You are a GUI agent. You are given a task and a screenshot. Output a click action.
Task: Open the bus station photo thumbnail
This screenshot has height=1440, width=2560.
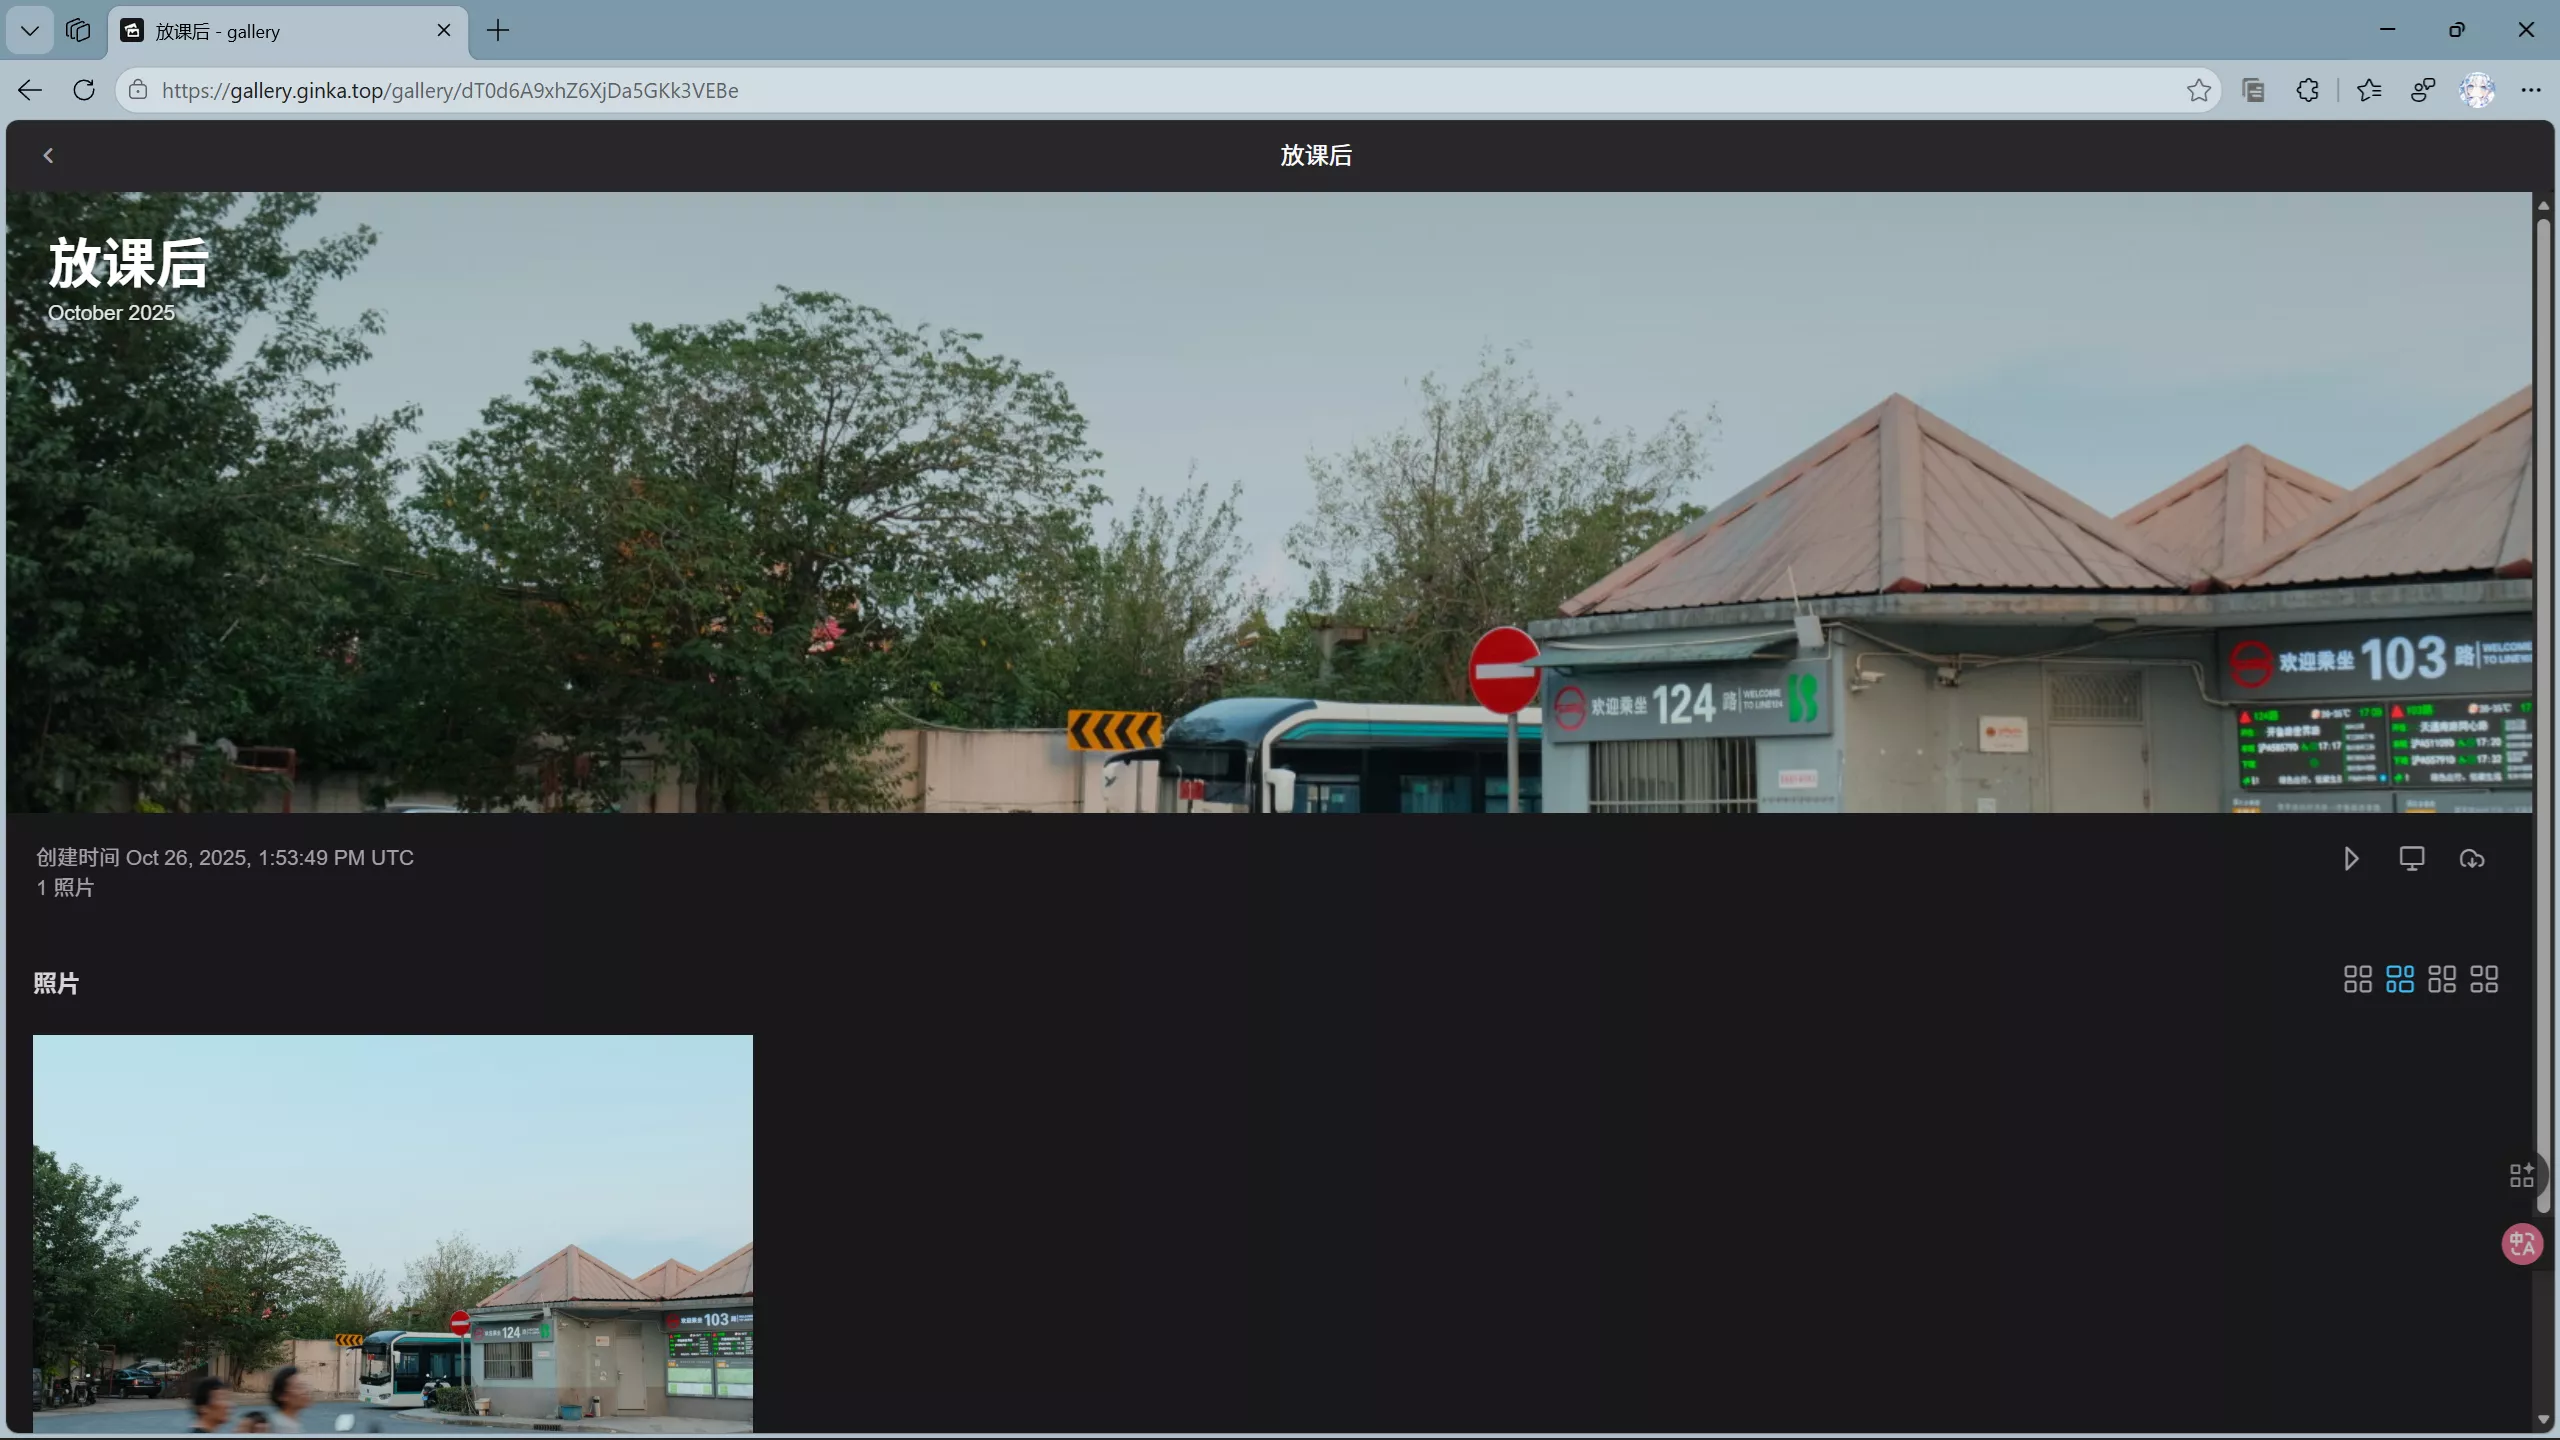(x=392, y=1232)
